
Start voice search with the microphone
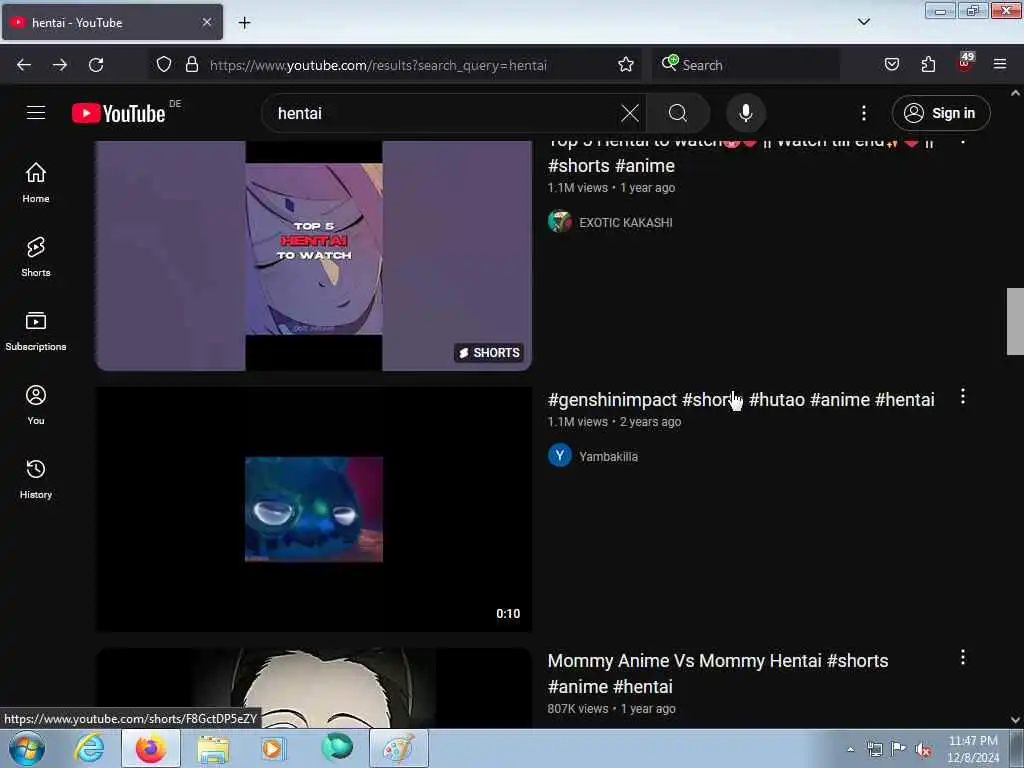[746, 113]
